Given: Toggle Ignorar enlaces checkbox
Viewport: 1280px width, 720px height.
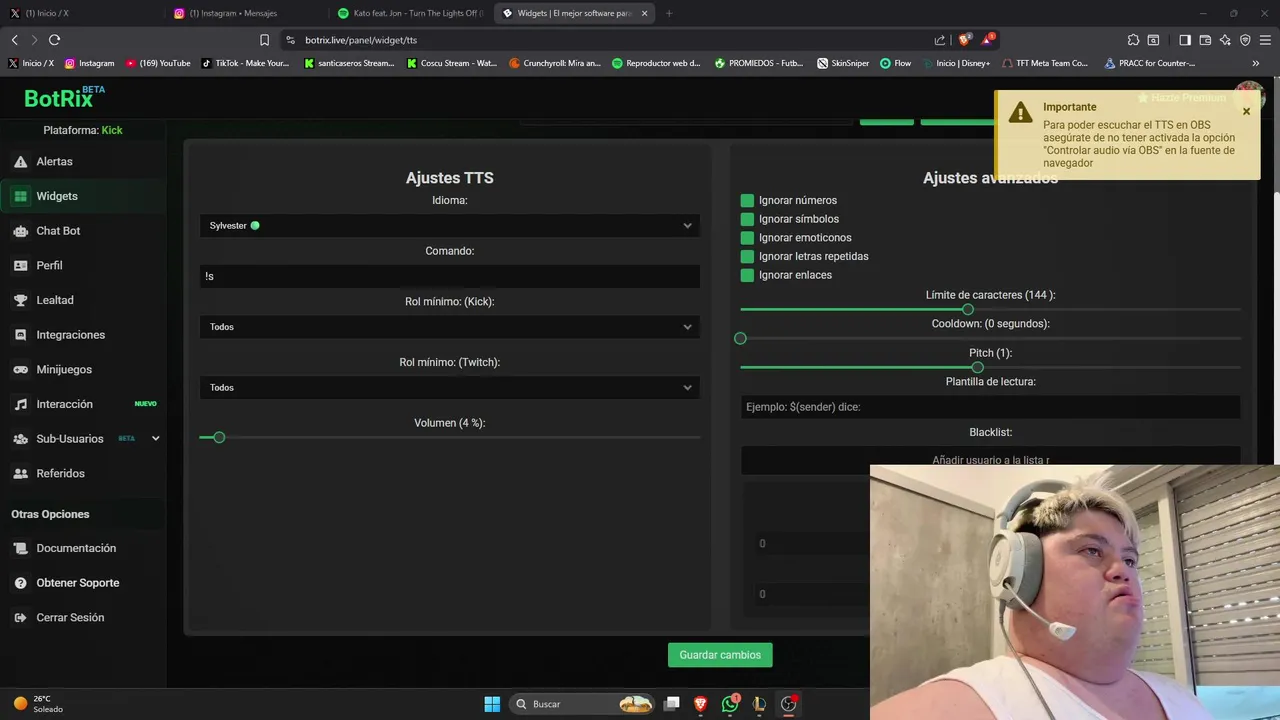Looking at the screenshot, I should tap(747, 275).
